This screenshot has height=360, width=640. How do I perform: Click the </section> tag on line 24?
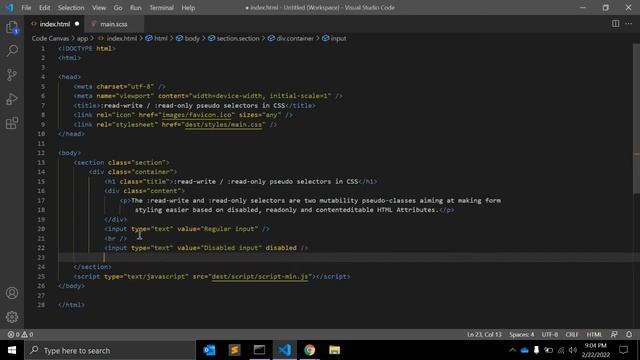(92, 267)
